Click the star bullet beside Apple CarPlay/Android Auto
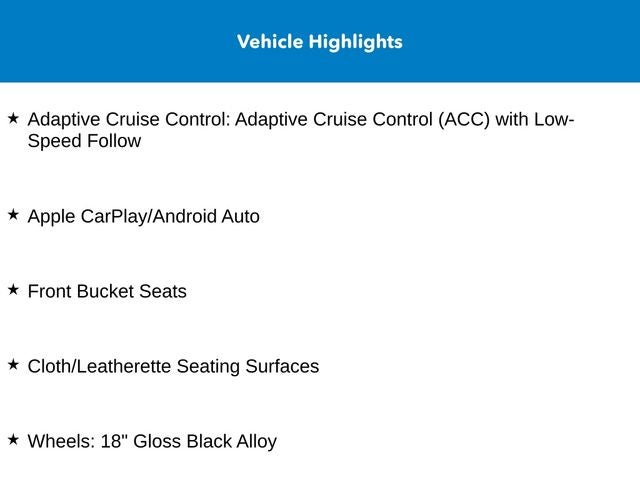Viewport: 640px width, 480px height. pyautogui.click(x=13, y=215)
